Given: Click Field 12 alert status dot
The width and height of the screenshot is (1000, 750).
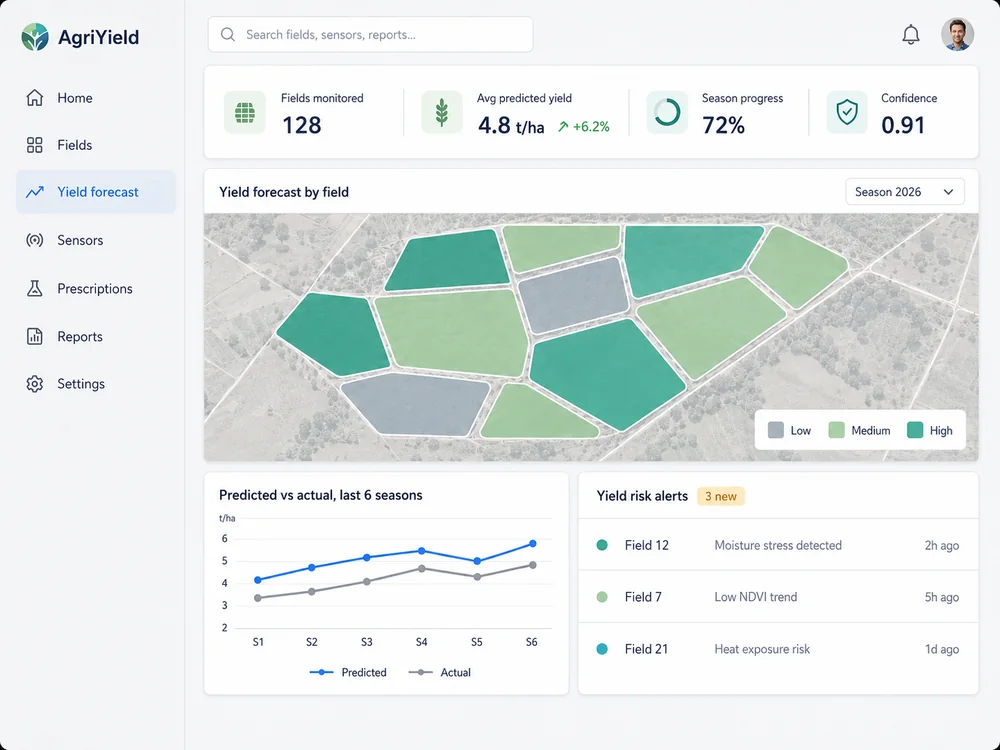Looking at the screenshot, I should click(602, 545).
